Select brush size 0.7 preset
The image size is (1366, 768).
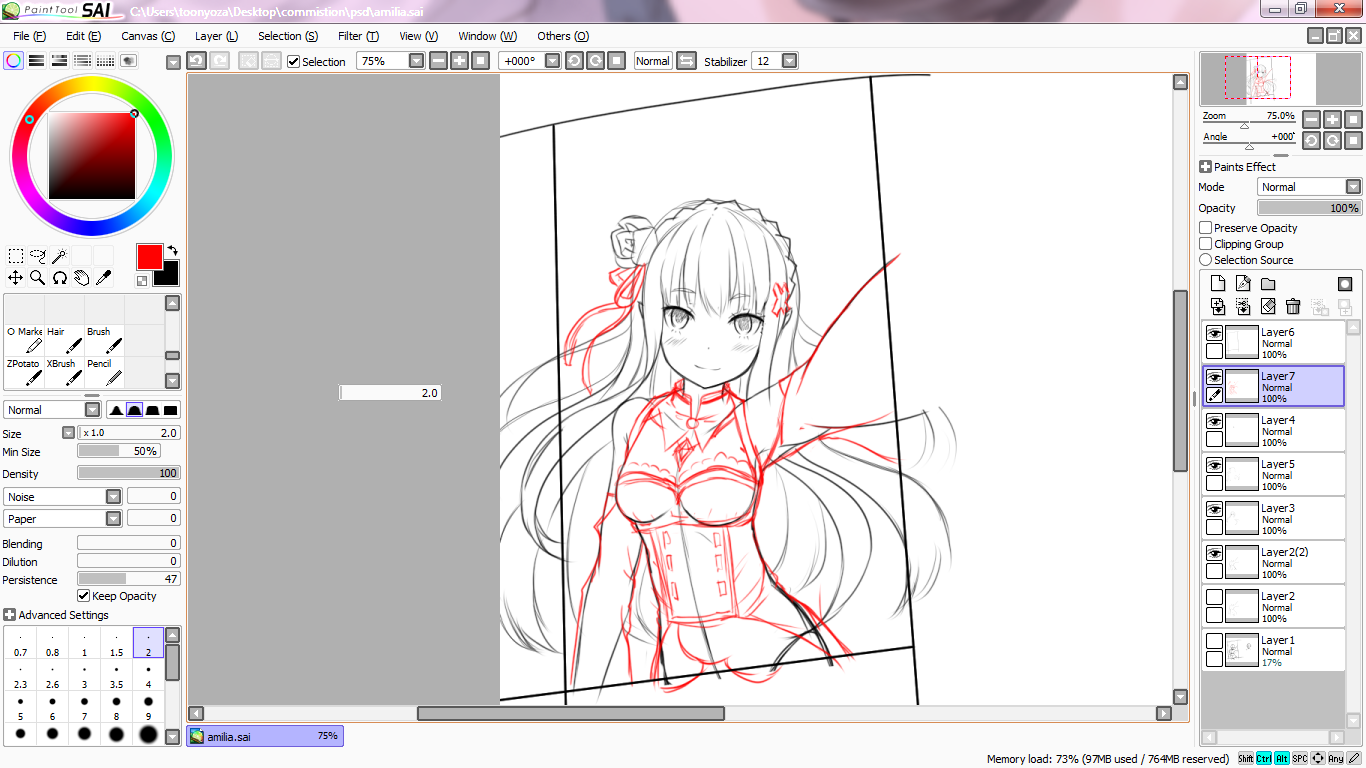[20, 644]
